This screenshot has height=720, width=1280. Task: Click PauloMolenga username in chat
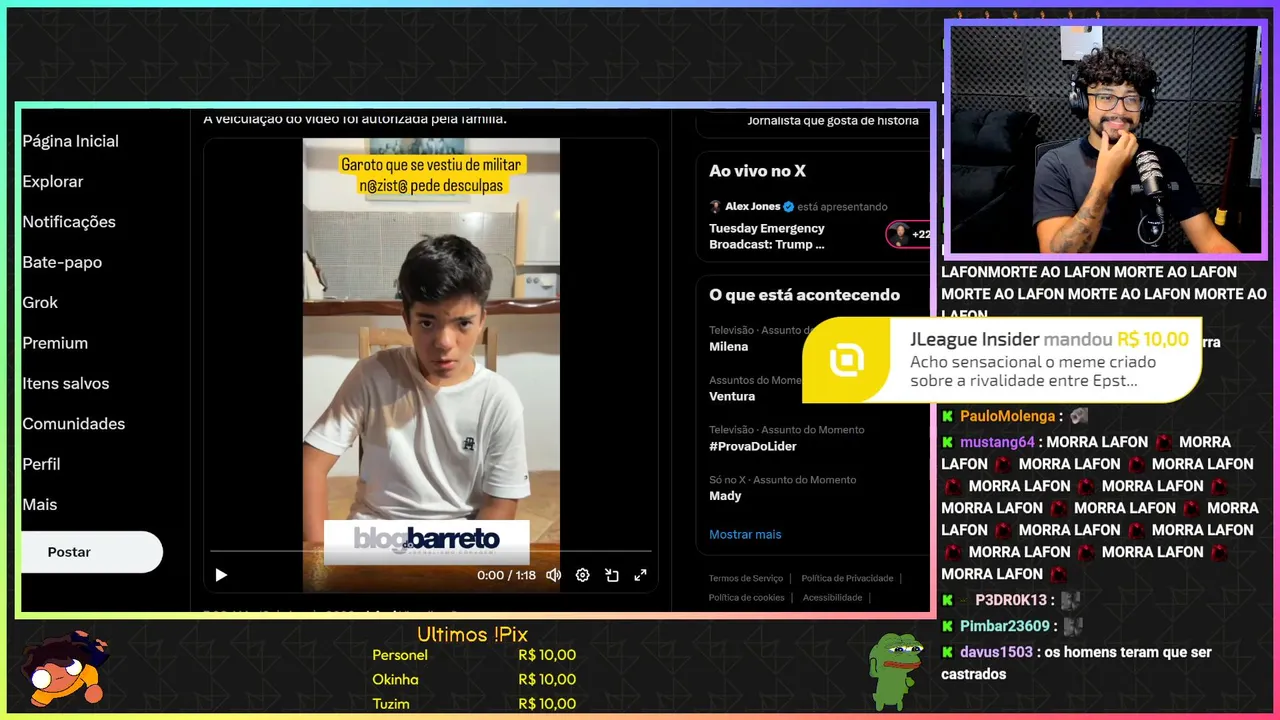tap(1007, 416)
